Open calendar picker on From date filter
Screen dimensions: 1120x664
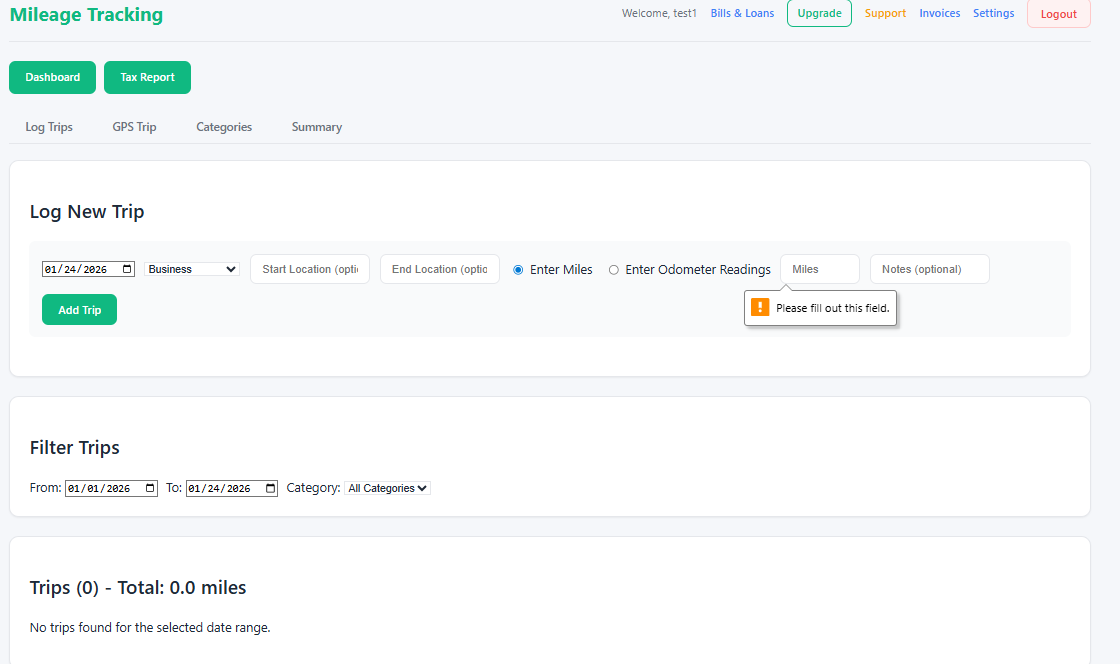[150, 488]
